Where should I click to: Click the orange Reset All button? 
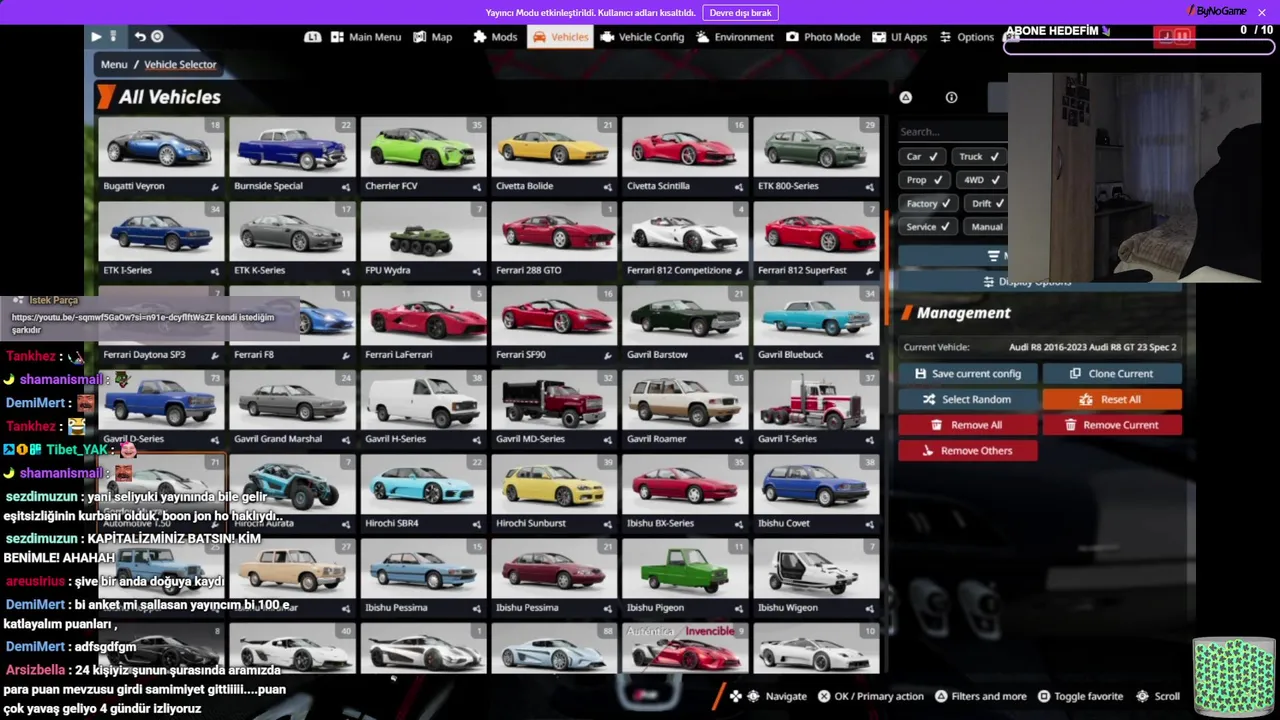click(1112, 399)
